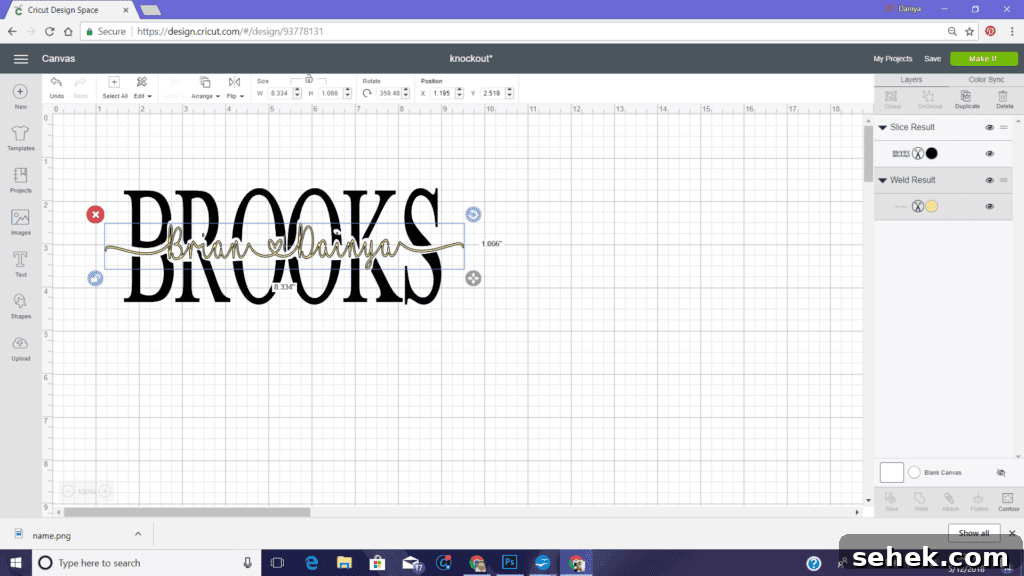Open the Arrange dropdown
The width and height of the screenshot is (1024, 576).
[205, 87]
